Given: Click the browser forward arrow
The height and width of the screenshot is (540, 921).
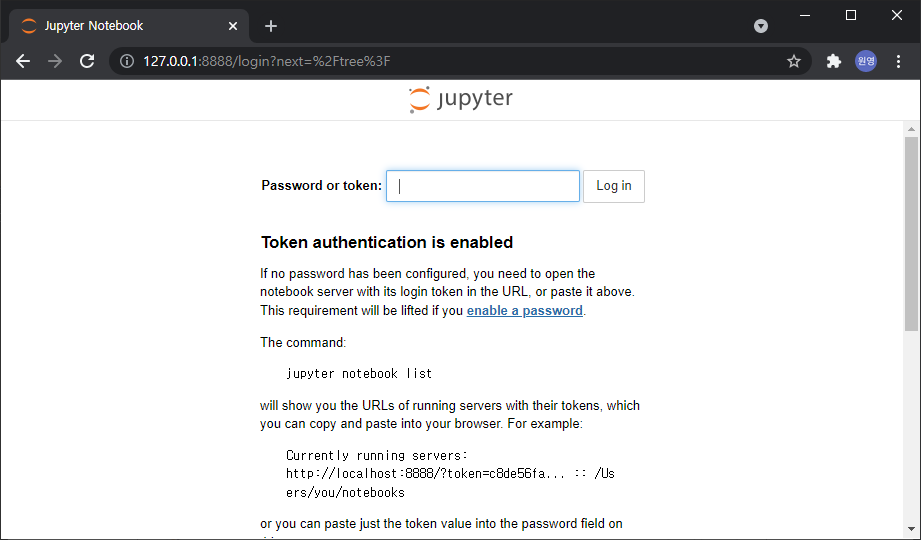Looking at the screenshot, I should point(55,61).
